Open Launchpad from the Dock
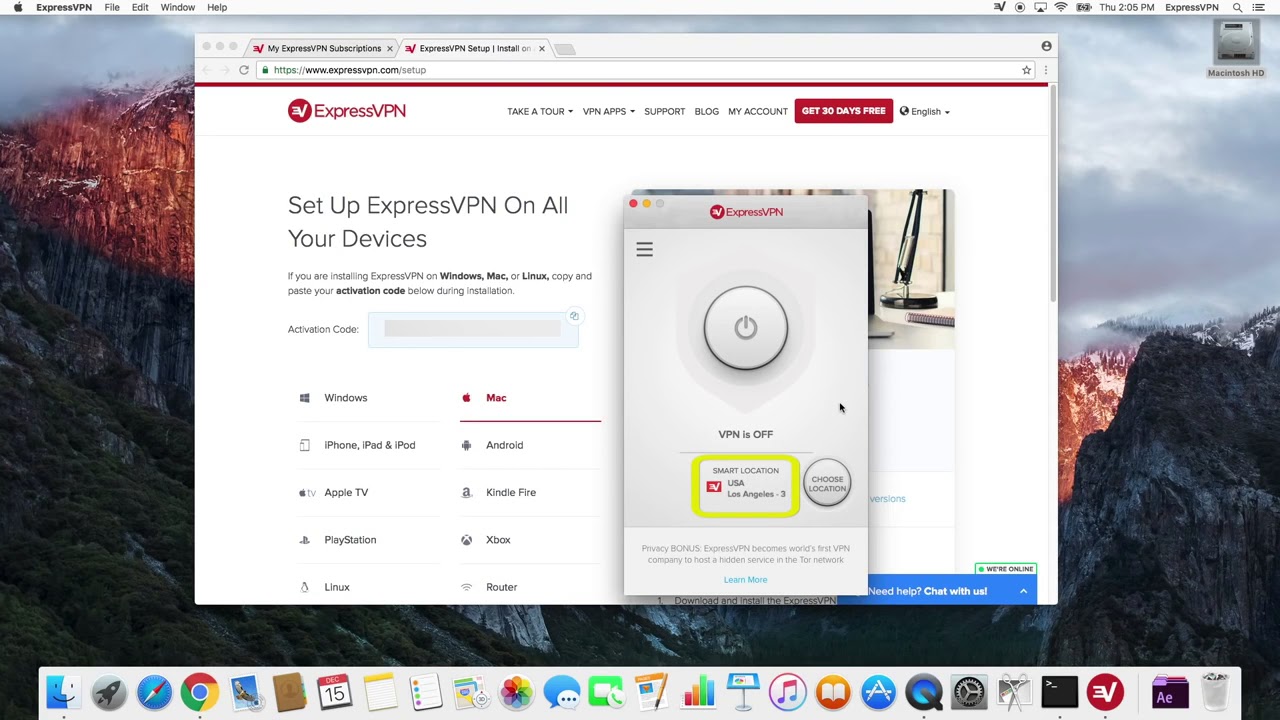Viewport: 1280px width, 720px height. tap(109, 692)
